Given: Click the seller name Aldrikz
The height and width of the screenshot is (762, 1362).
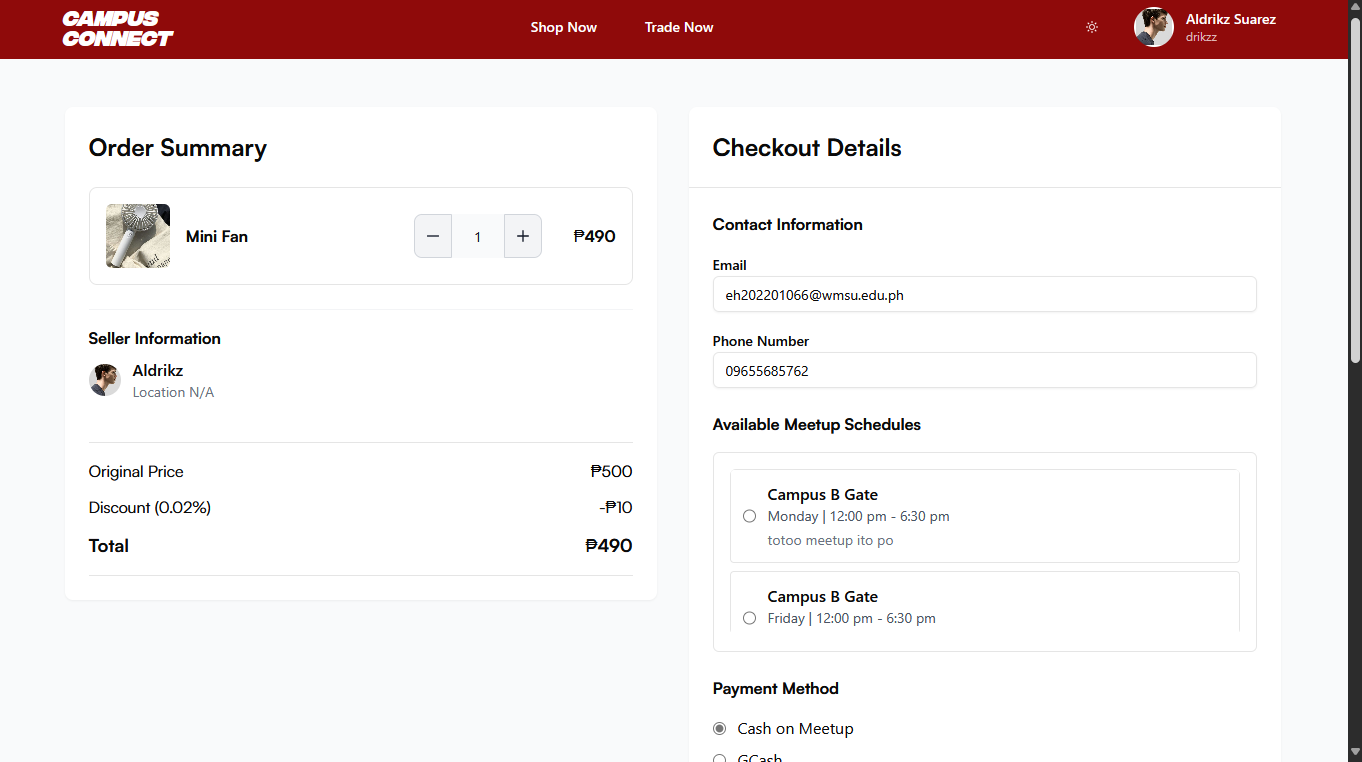Looking at the screenshot, I should pos(158,370).
